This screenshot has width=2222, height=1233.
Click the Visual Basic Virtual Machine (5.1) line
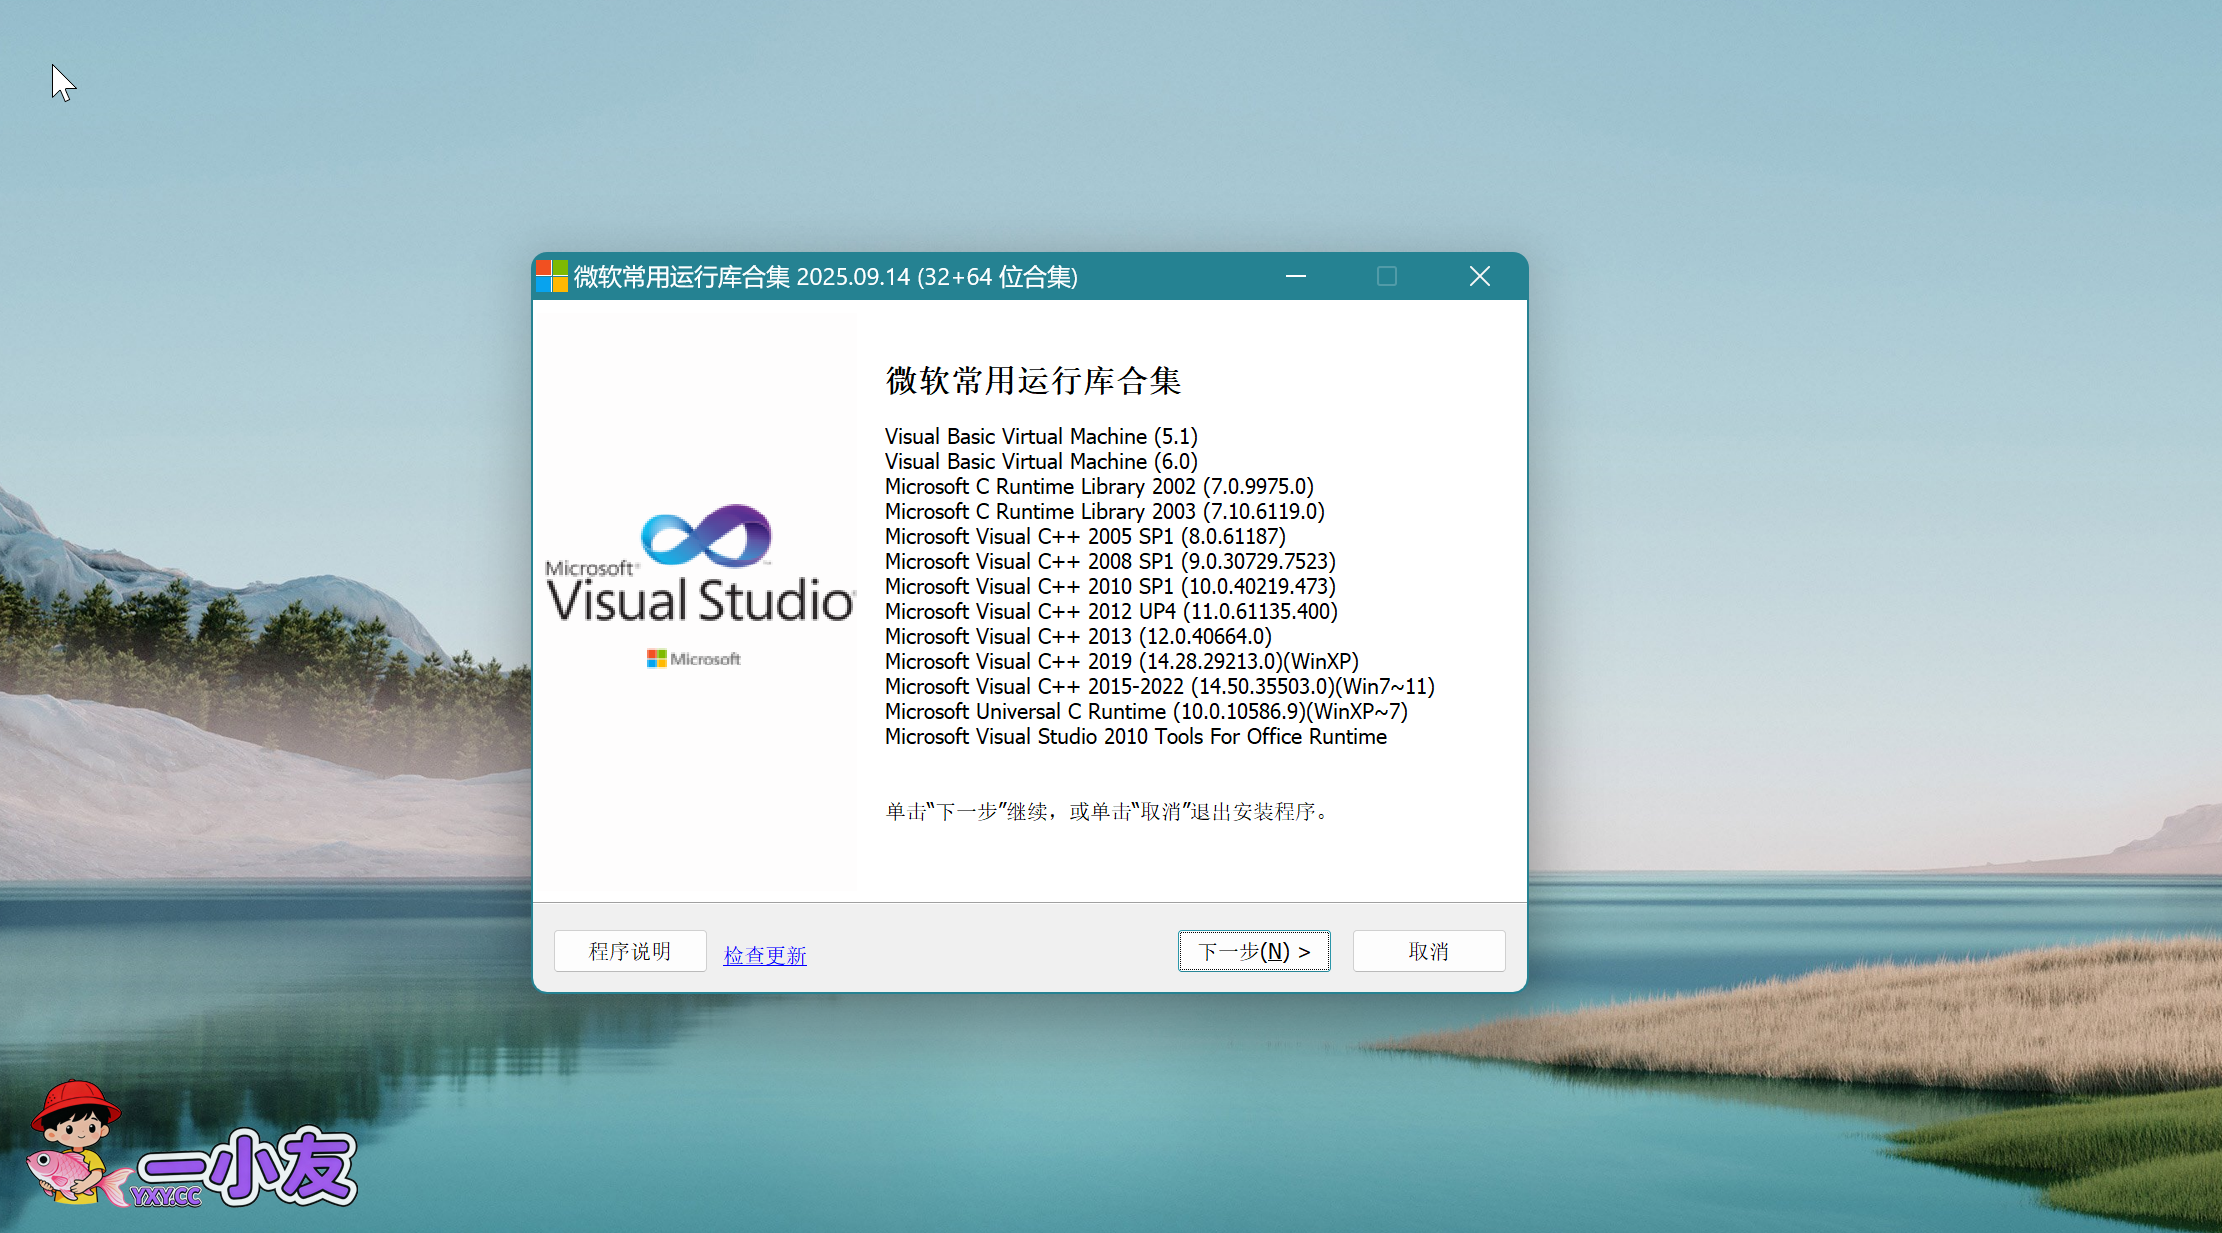pyautogui.click(x=1040, y=437)
